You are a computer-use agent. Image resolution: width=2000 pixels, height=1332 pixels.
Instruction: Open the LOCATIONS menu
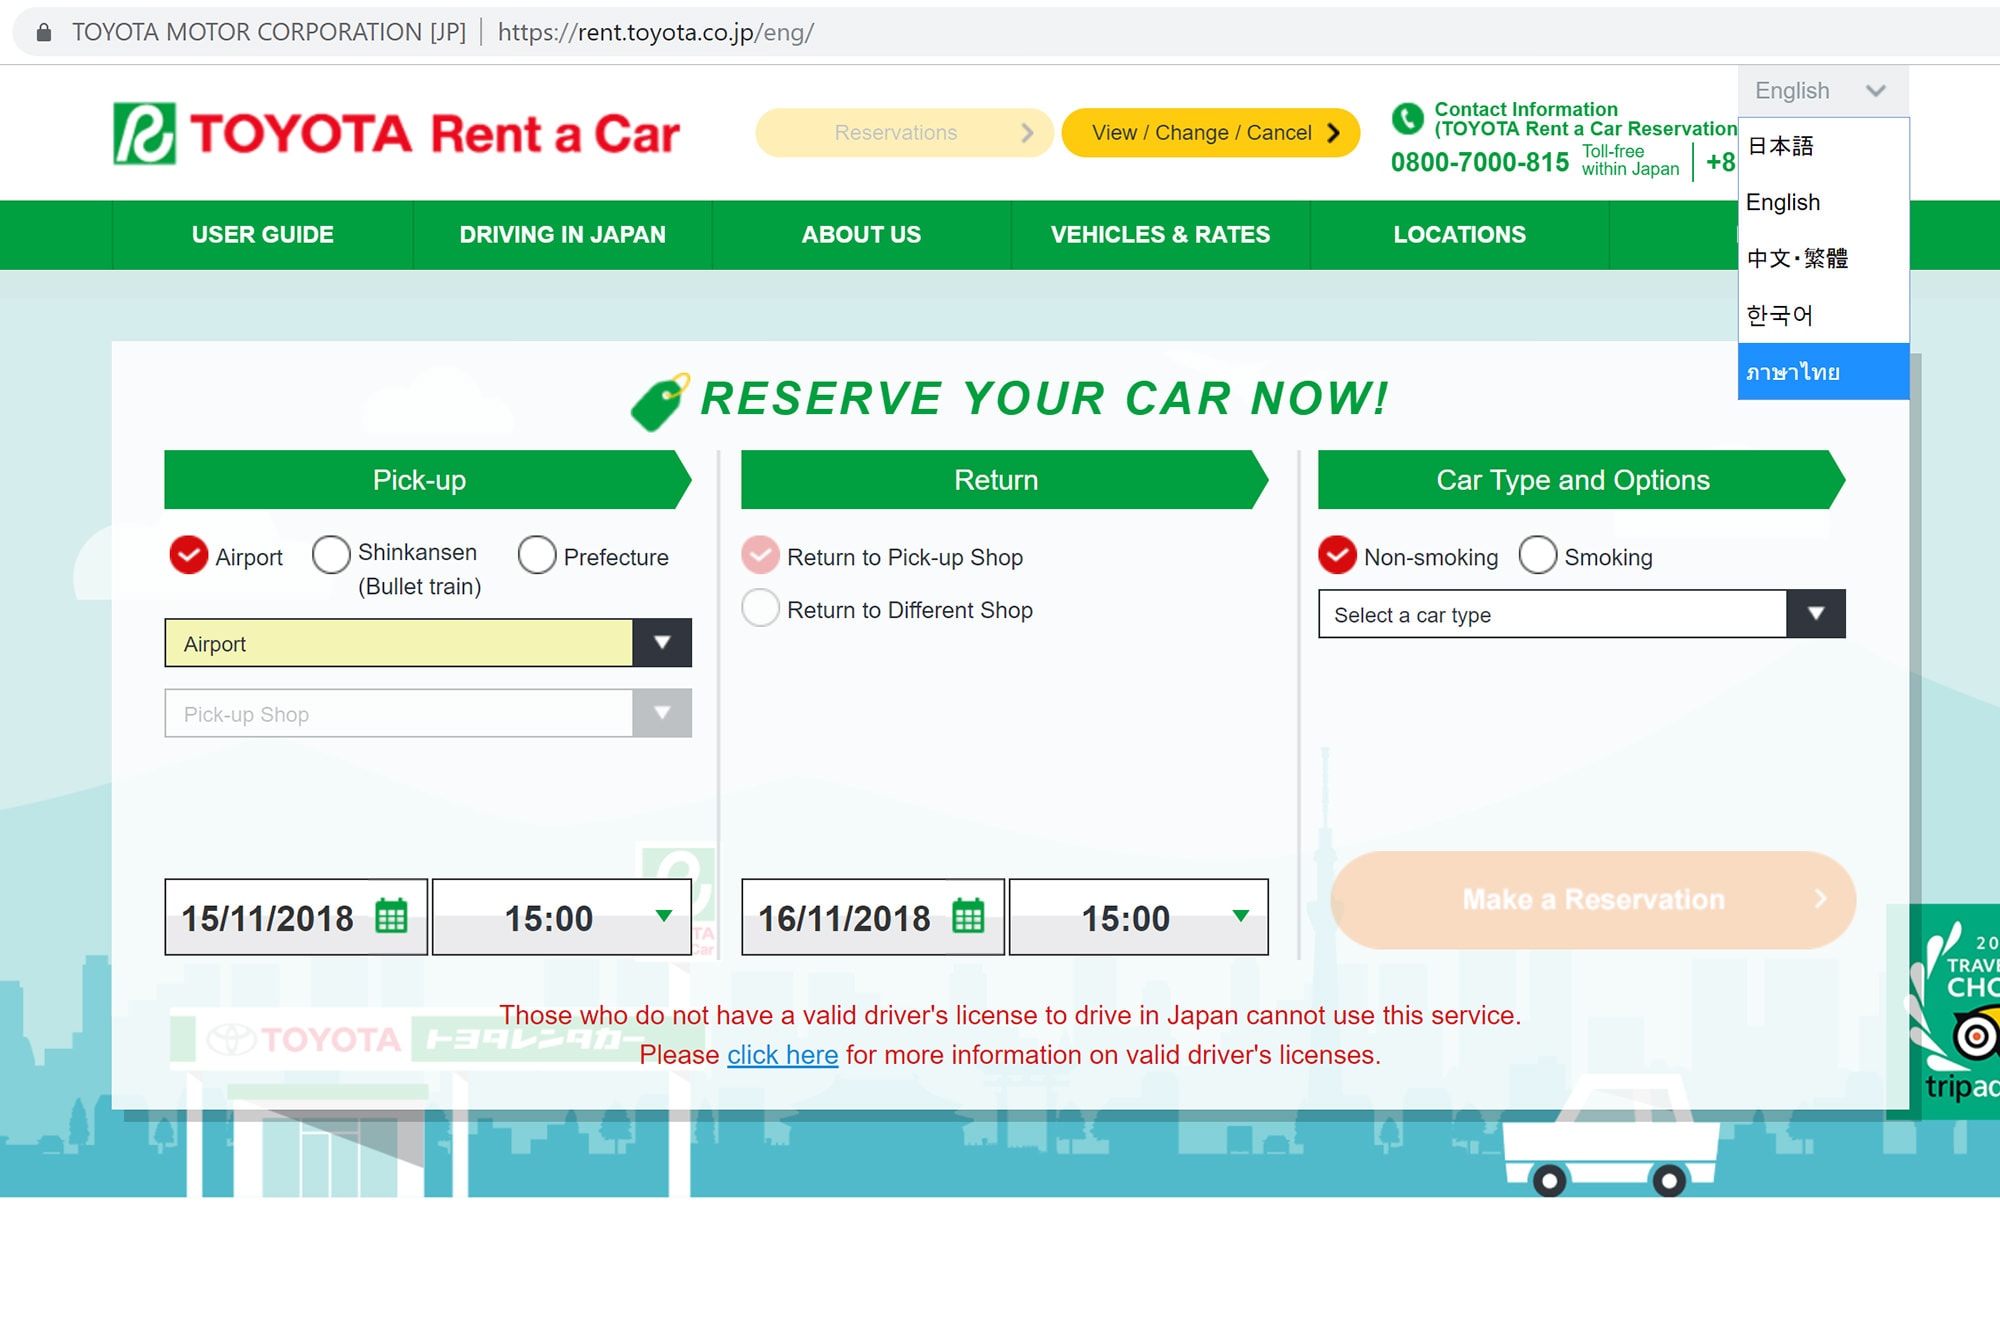tap(1459, 235)
